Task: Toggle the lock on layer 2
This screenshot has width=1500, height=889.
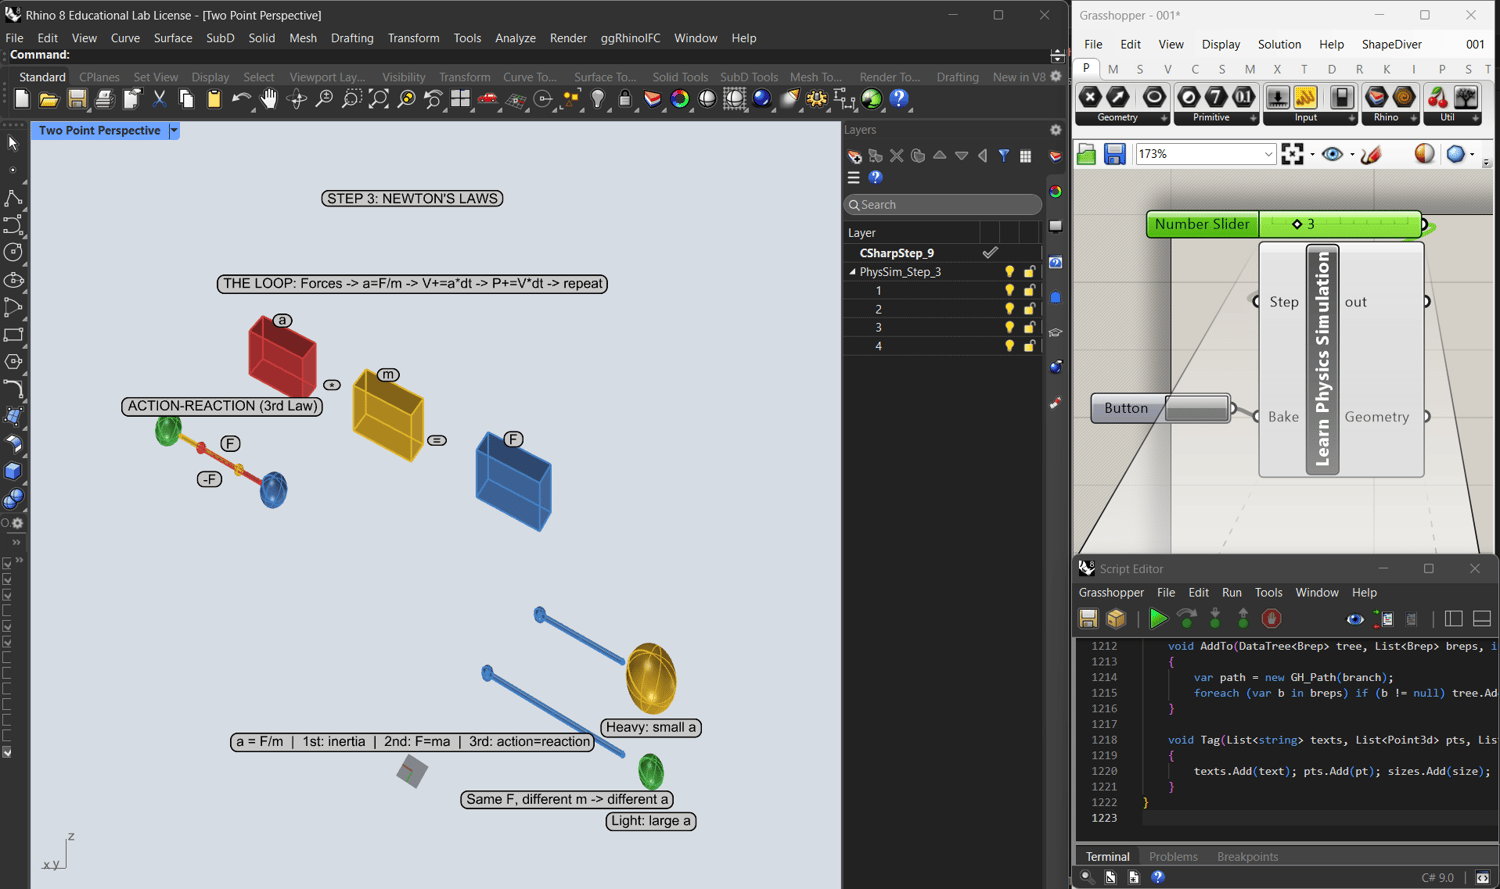Action: click(1029, 309)
